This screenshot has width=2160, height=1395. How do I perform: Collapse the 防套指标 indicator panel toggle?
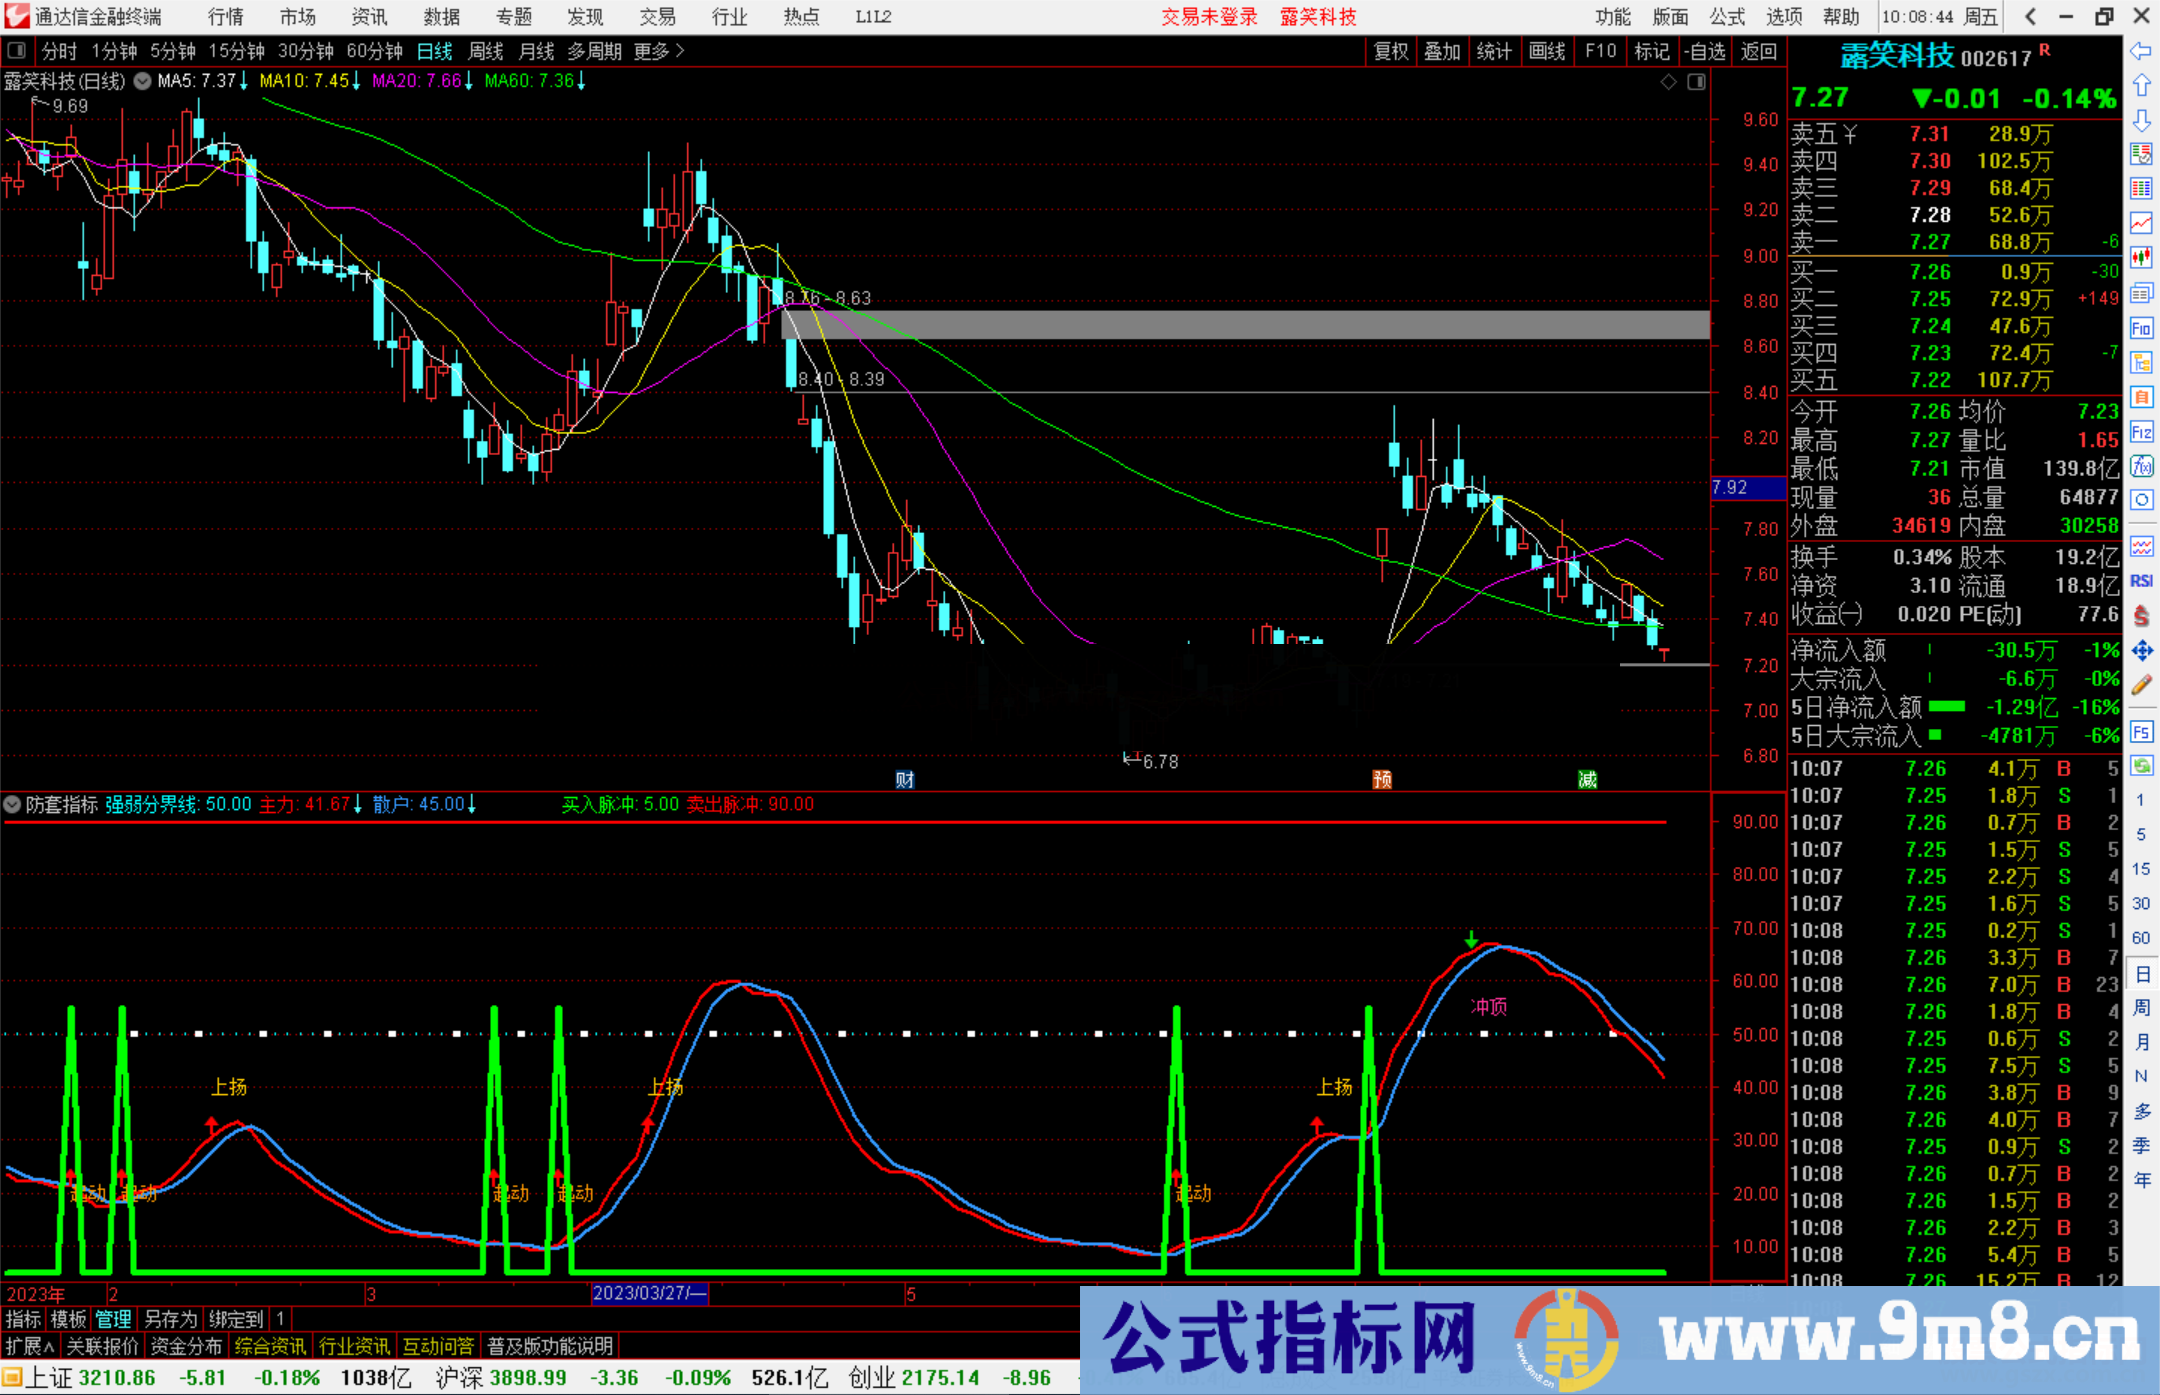12,805
